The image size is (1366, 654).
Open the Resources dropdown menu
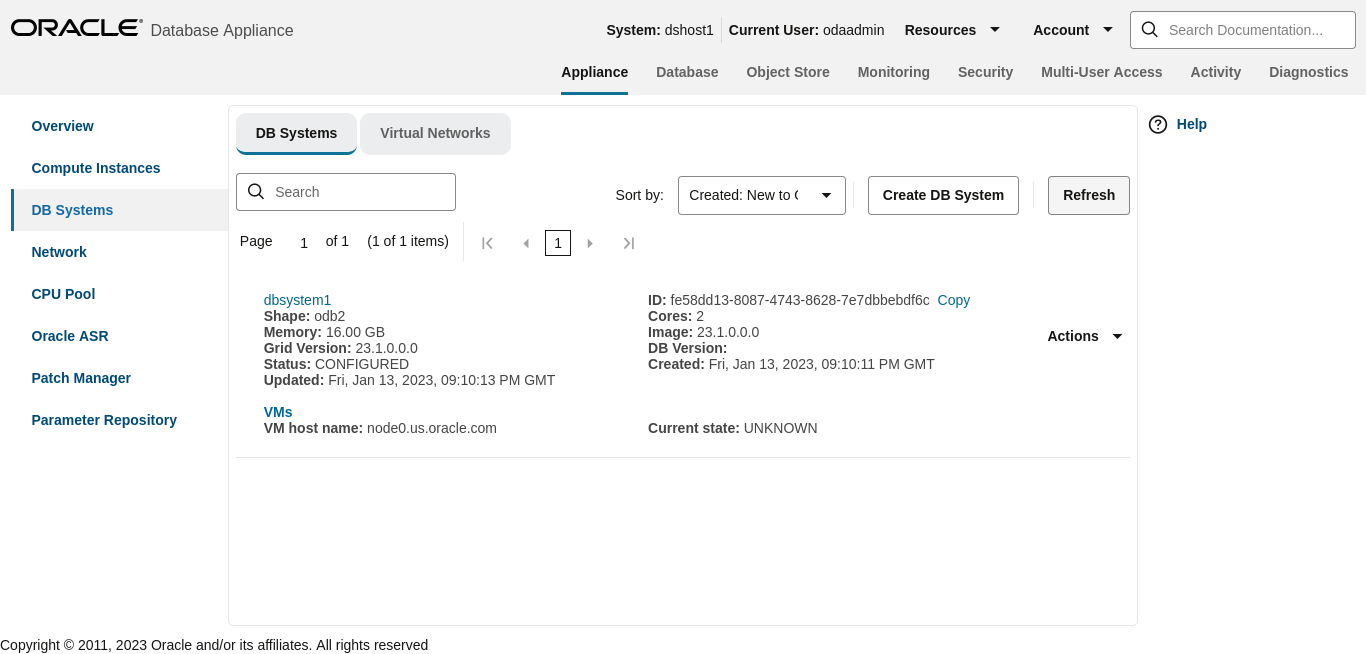point(952,30)
